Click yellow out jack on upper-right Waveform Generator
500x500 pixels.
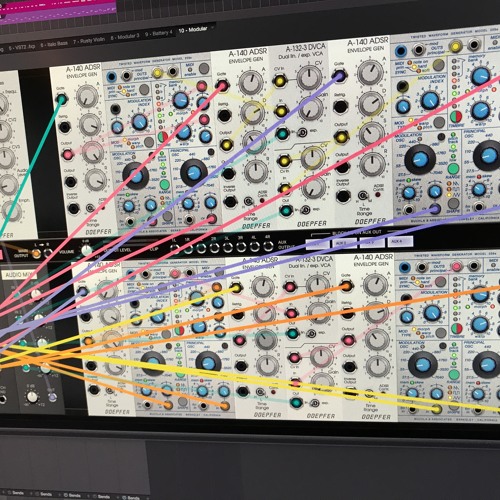coord(455,46)
